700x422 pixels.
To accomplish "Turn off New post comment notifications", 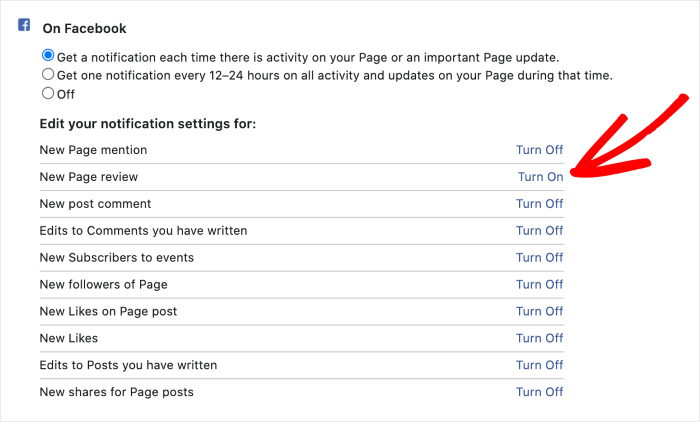I will point(539,204).
